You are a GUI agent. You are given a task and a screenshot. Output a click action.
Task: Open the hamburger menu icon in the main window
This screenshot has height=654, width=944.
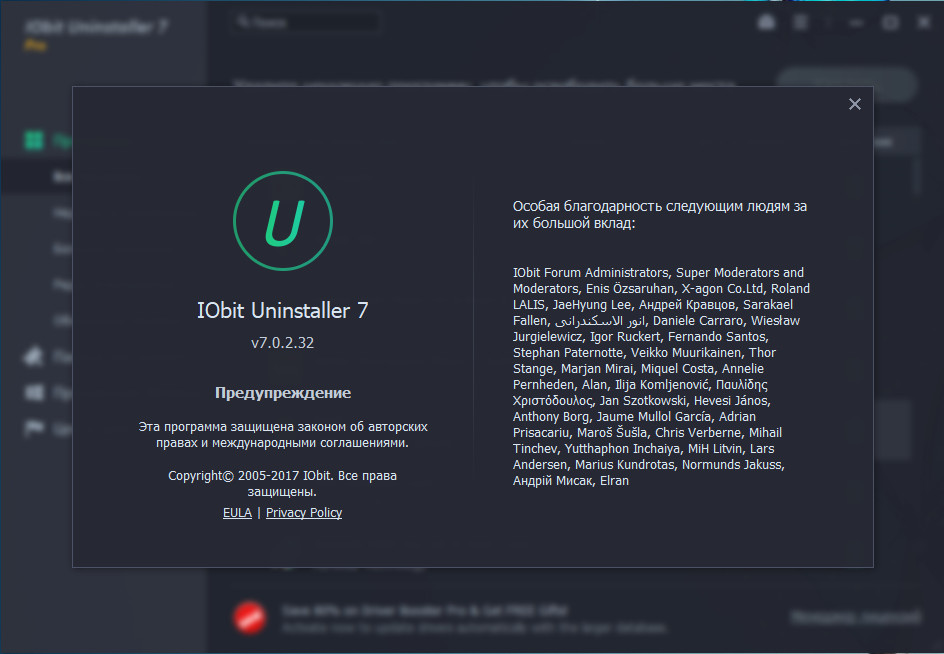(x=800, y=23)
